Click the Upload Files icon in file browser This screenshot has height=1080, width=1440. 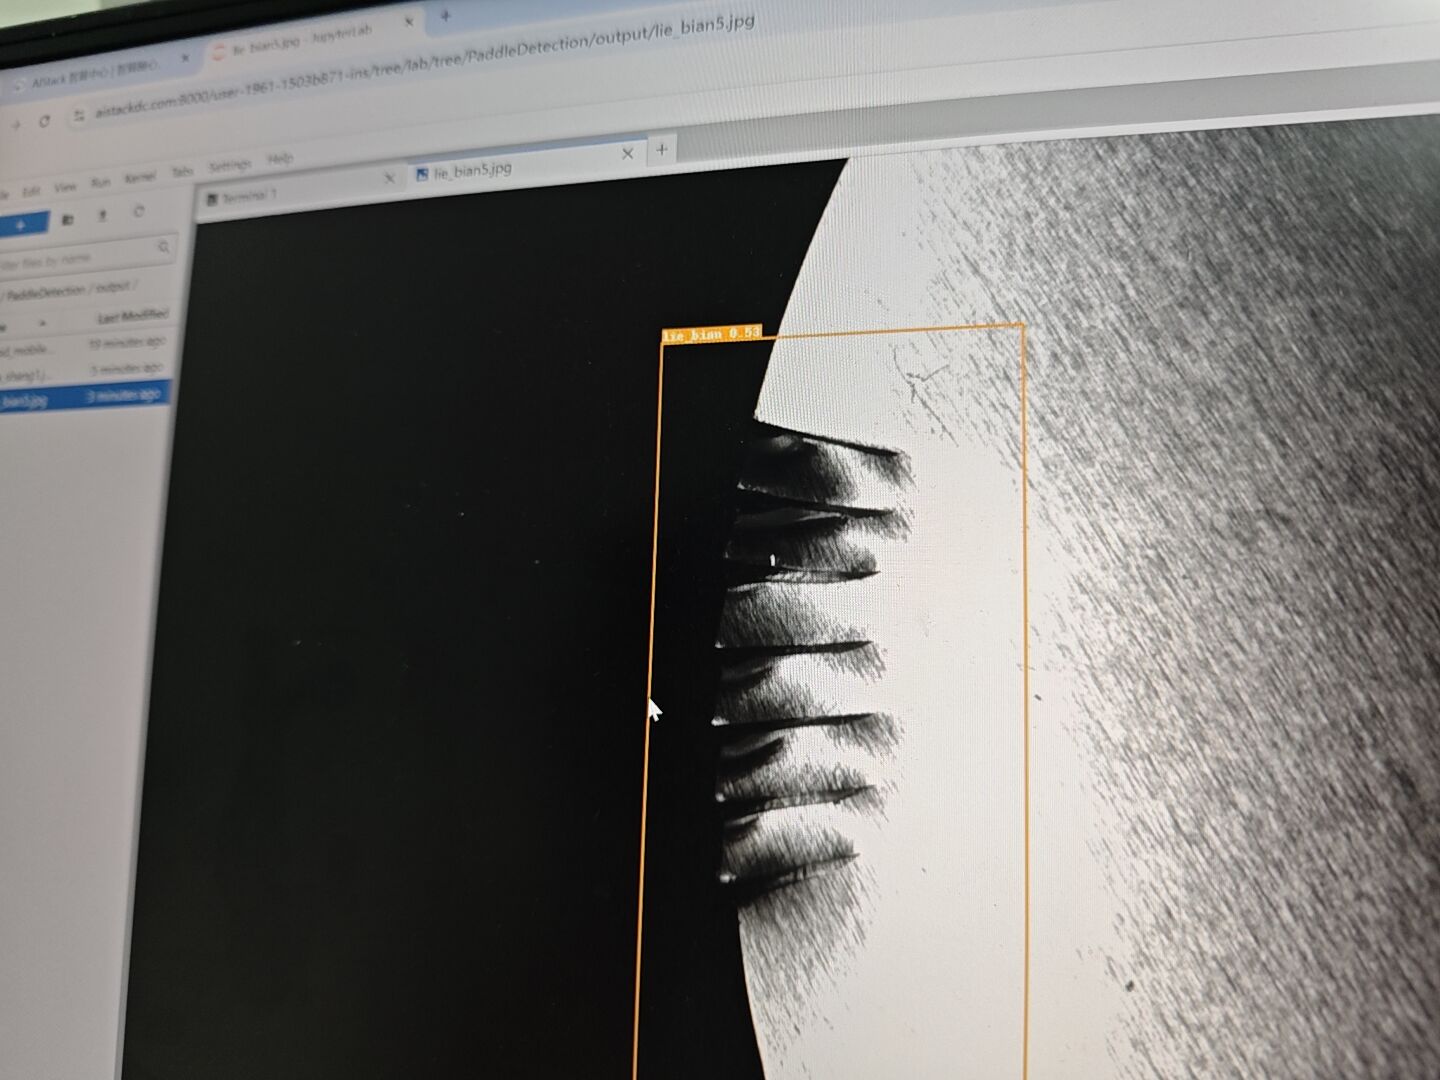[102, 215]
